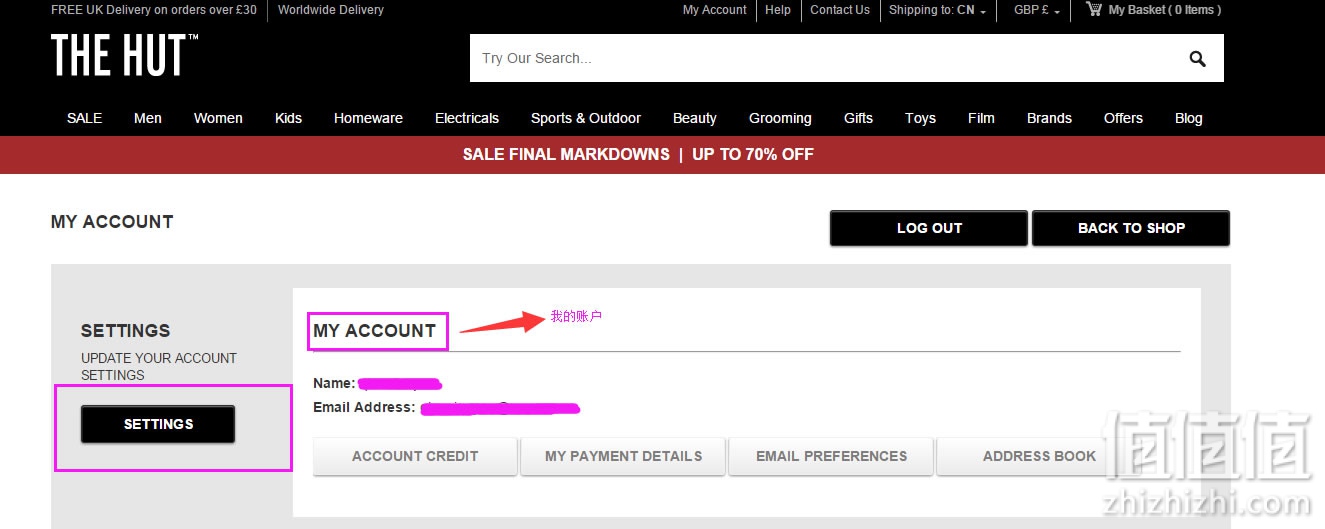The height and width of the screenshot is (529, 1325).
Task: Open the SETTINGS button
Action: (158, 424)
